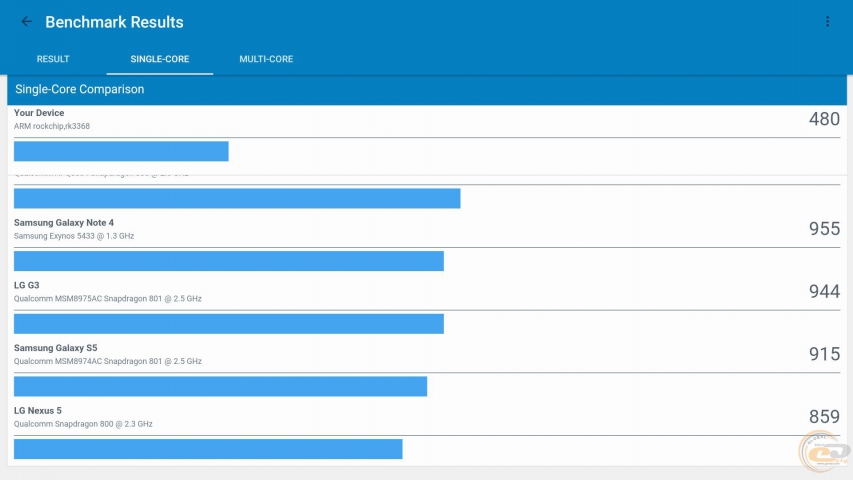Click the blue bar under LG G3

tap(228, 324)
